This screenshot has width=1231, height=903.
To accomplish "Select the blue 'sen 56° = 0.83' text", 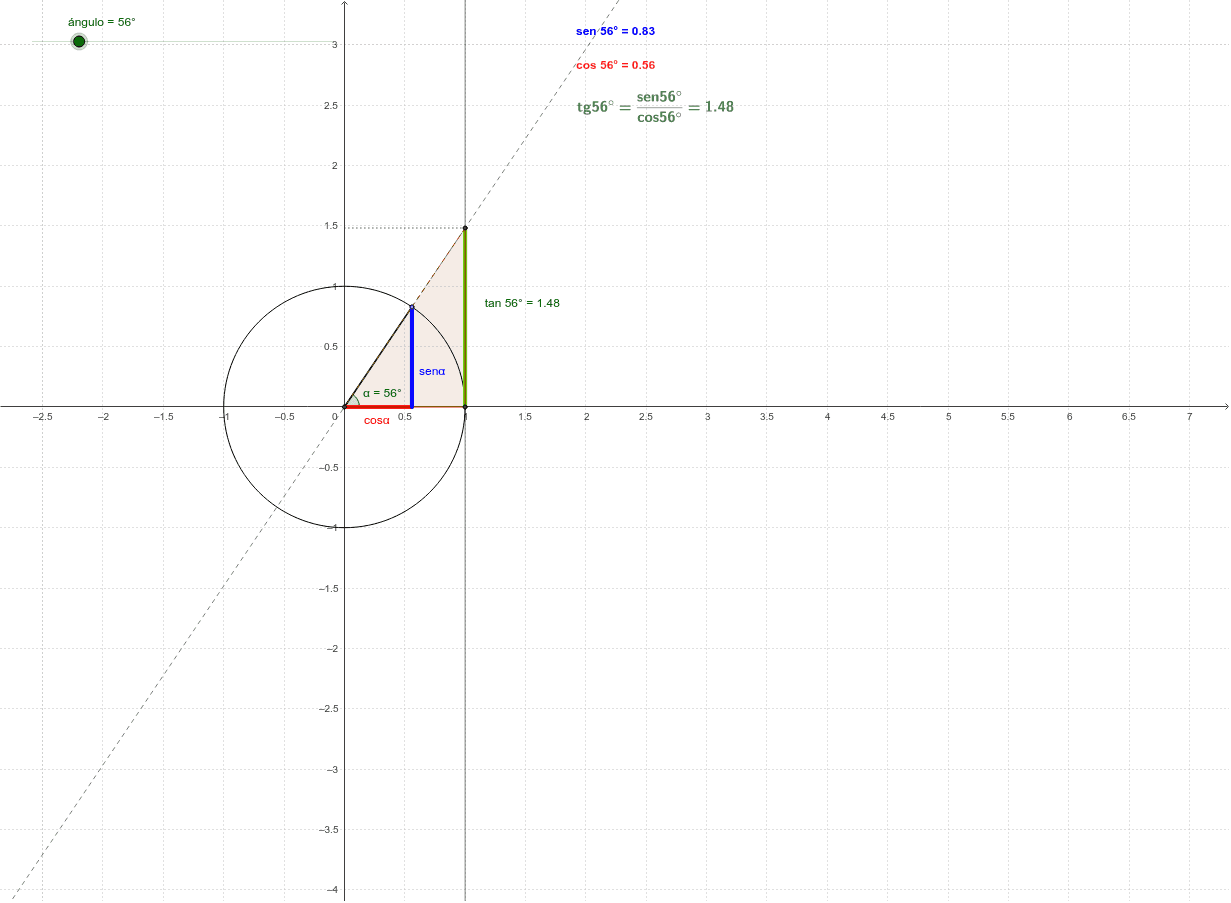I will [615, 31].
